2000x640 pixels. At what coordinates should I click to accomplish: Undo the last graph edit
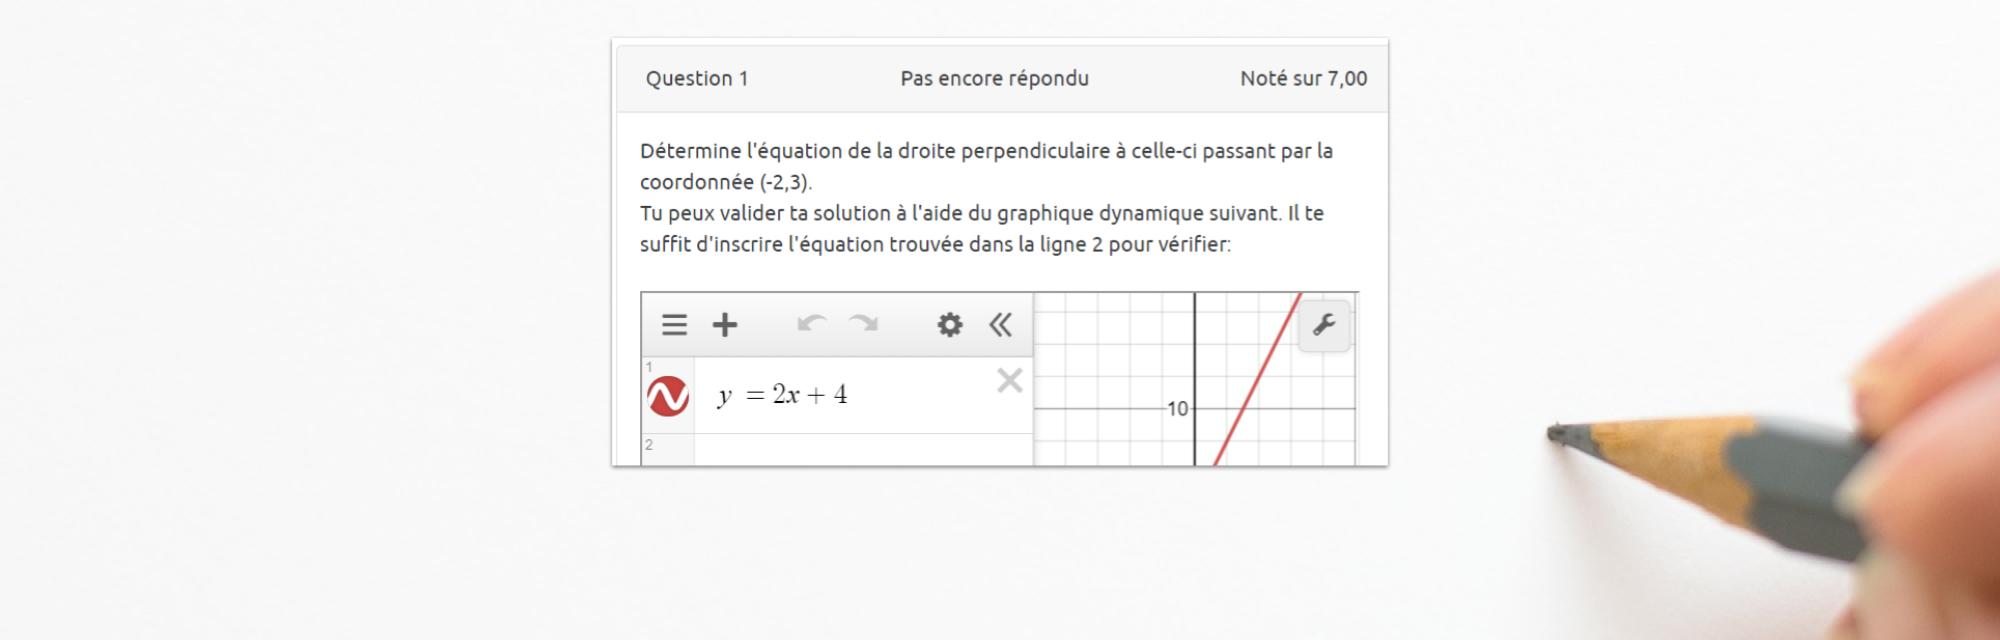(811, 324)
